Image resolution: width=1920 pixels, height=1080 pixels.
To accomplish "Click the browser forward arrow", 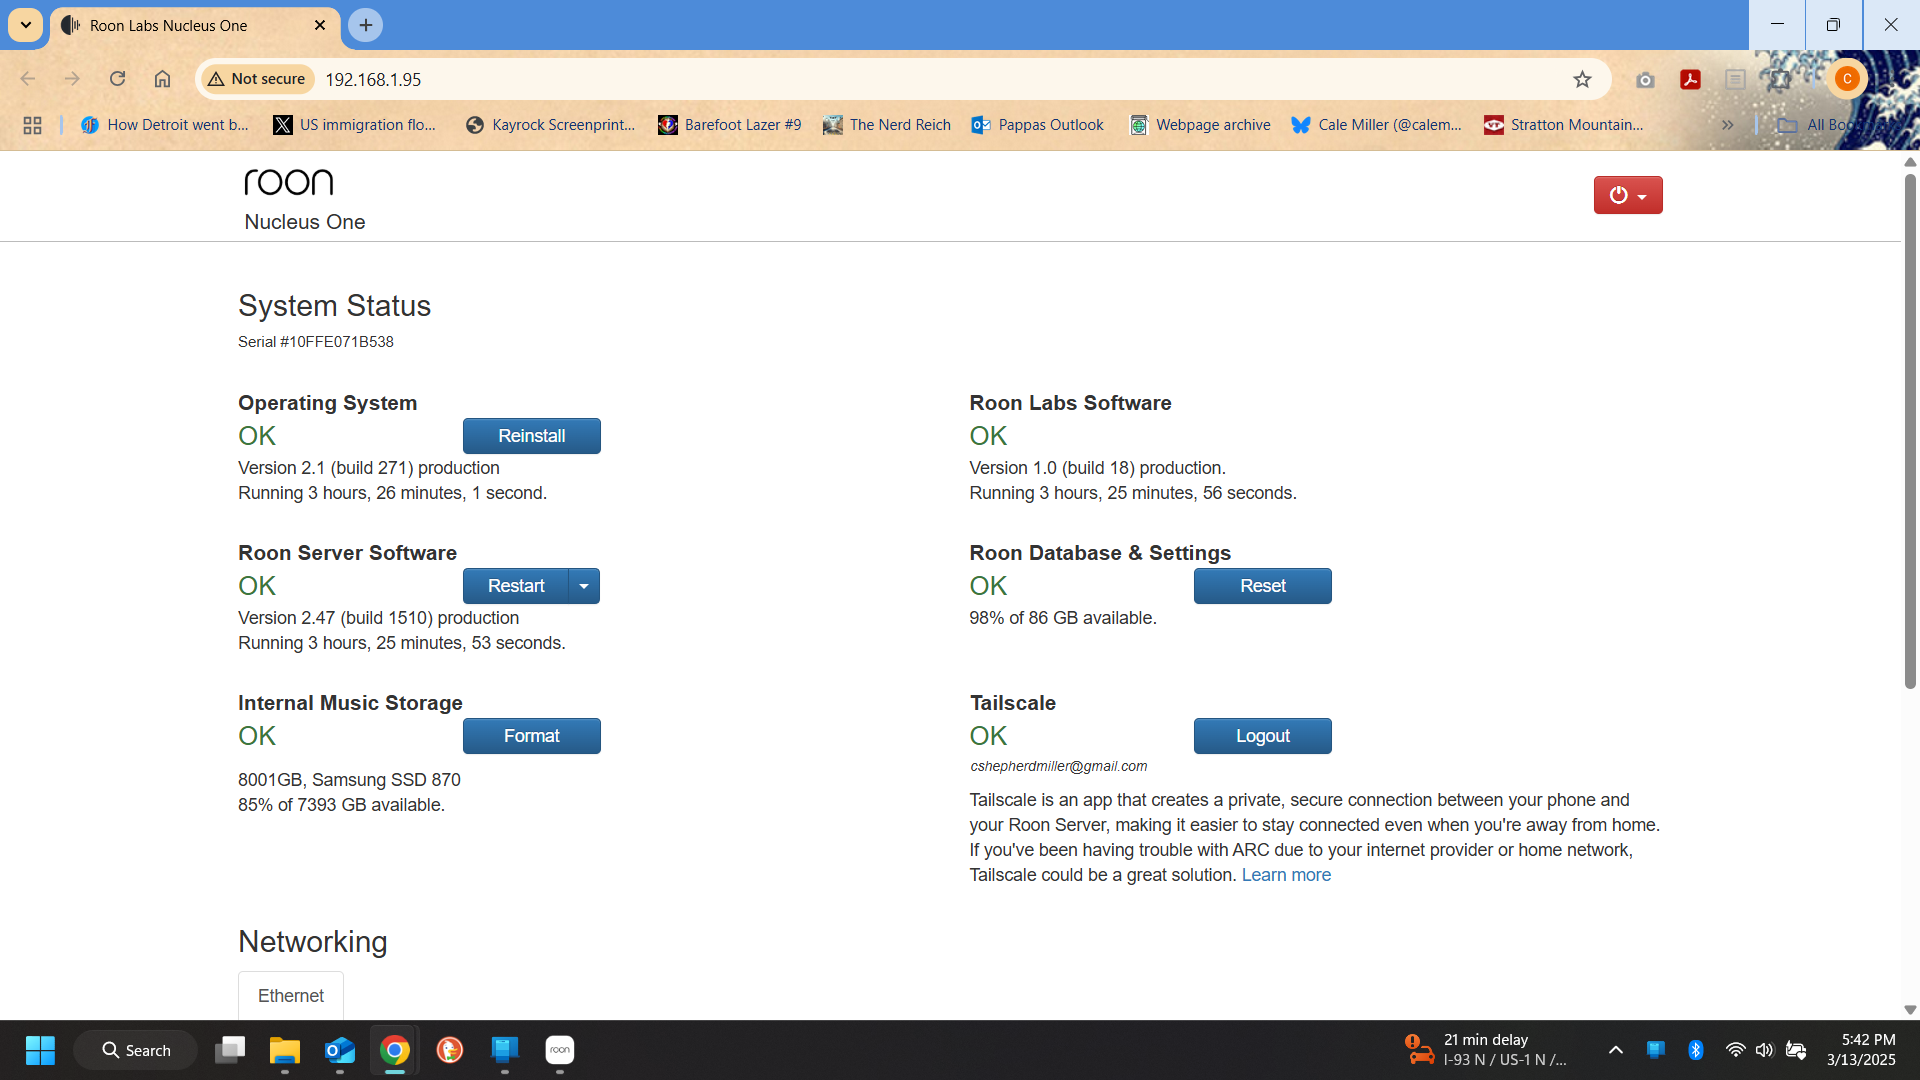I will click(72, 79).
